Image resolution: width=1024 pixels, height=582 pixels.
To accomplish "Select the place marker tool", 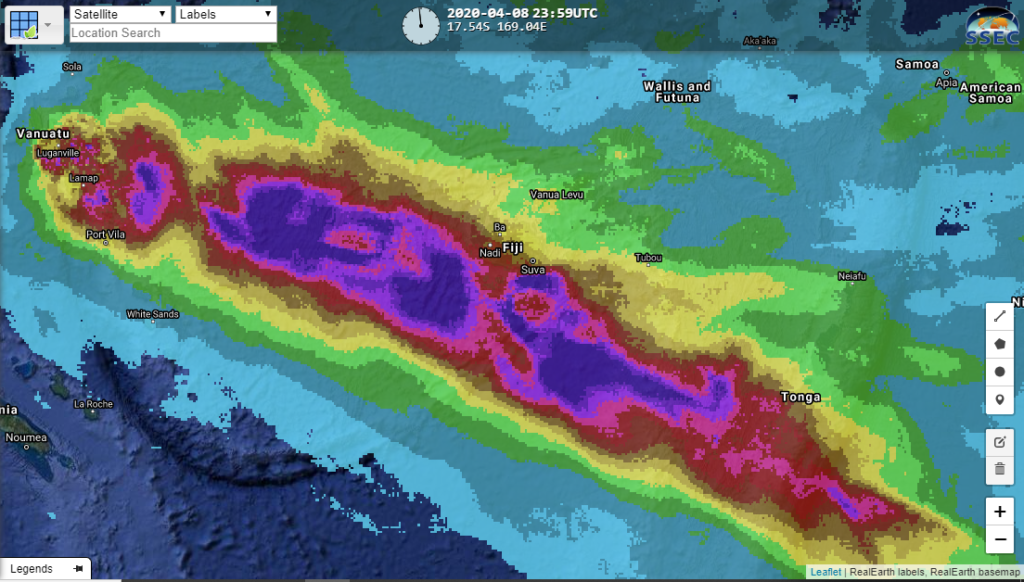I will click(x=1000, y=400).
